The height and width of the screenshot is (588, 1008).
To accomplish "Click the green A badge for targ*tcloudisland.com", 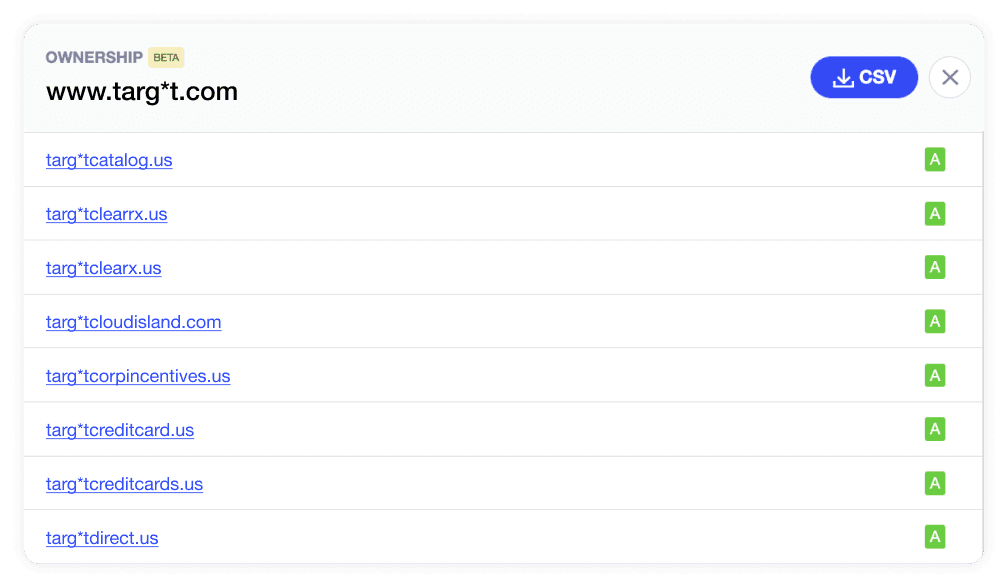I will [x=935, y=321].
